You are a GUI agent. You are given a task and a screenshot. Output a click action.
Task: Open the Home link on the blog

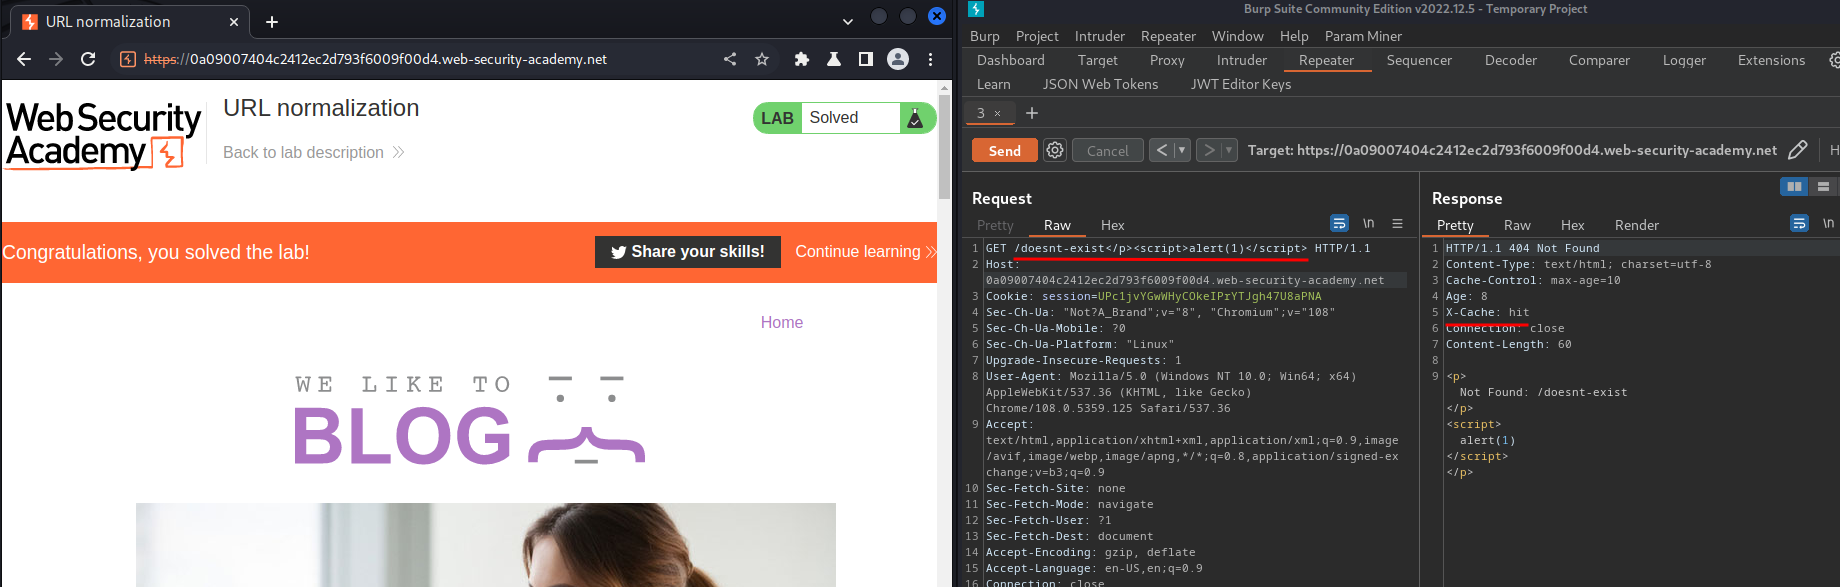(782, 322)
